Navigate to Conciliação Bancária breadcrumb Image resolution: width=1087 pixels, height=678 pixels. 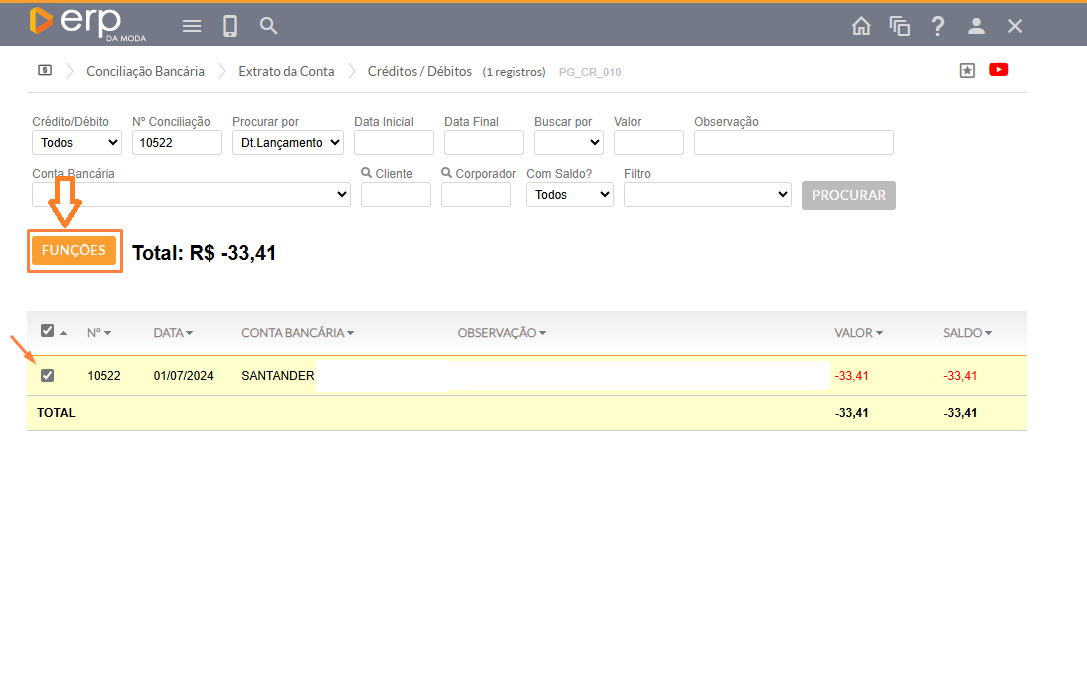(x=145, y=71)
